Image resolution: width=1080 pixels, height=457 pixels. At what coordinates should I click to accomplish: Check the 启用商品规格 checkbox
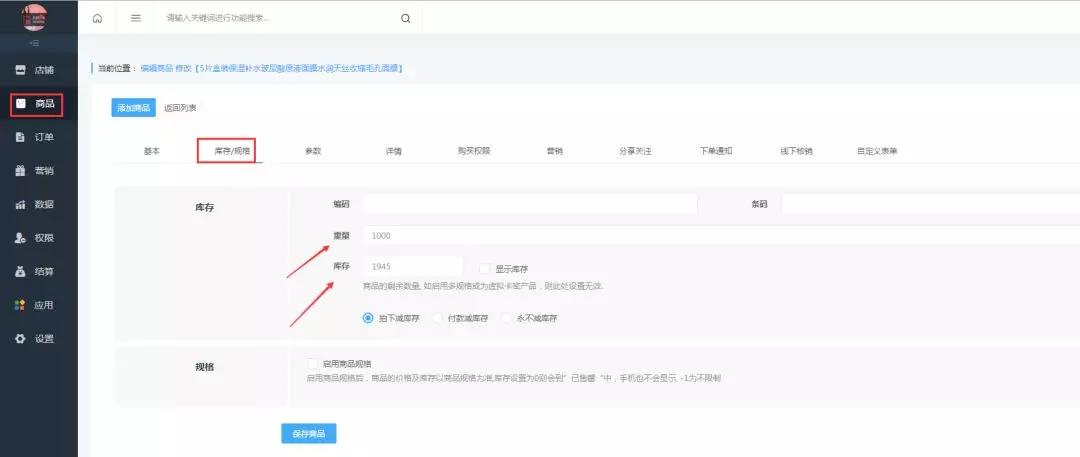(x=314, y=363)
